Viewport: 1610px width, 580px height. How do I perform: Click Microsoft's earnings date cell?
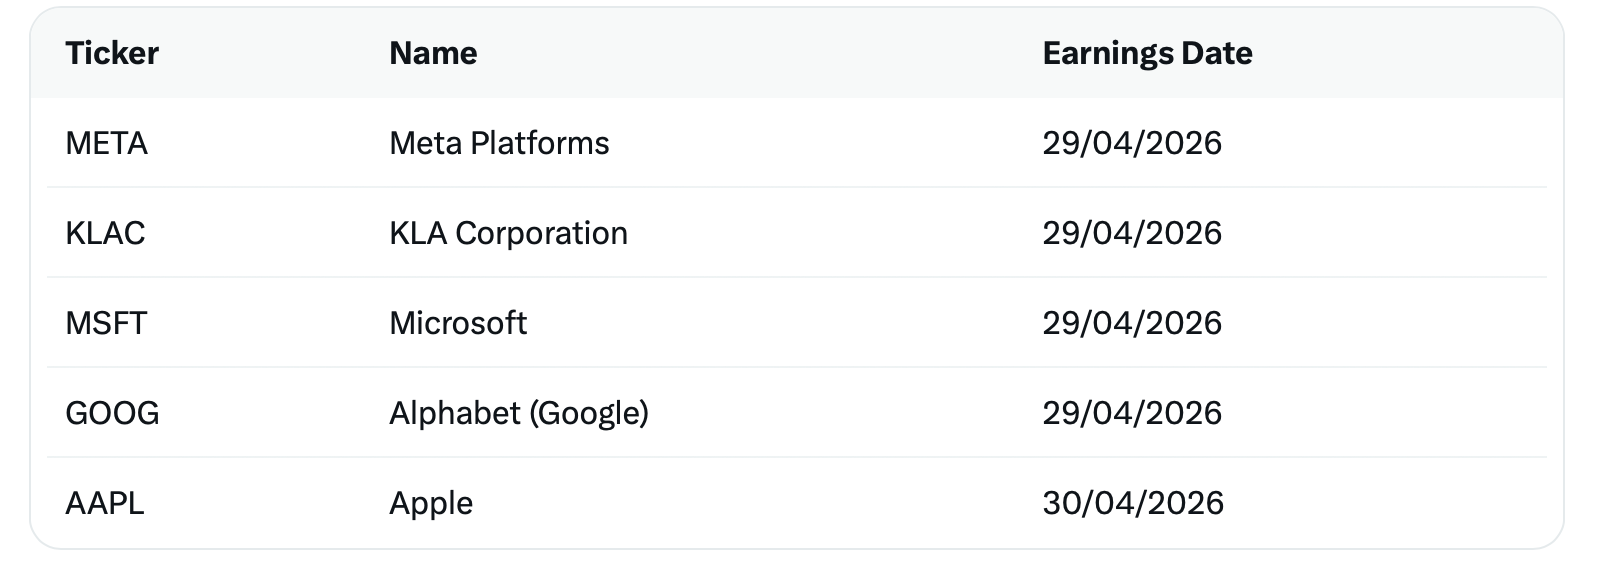[x=1132, y=323]
